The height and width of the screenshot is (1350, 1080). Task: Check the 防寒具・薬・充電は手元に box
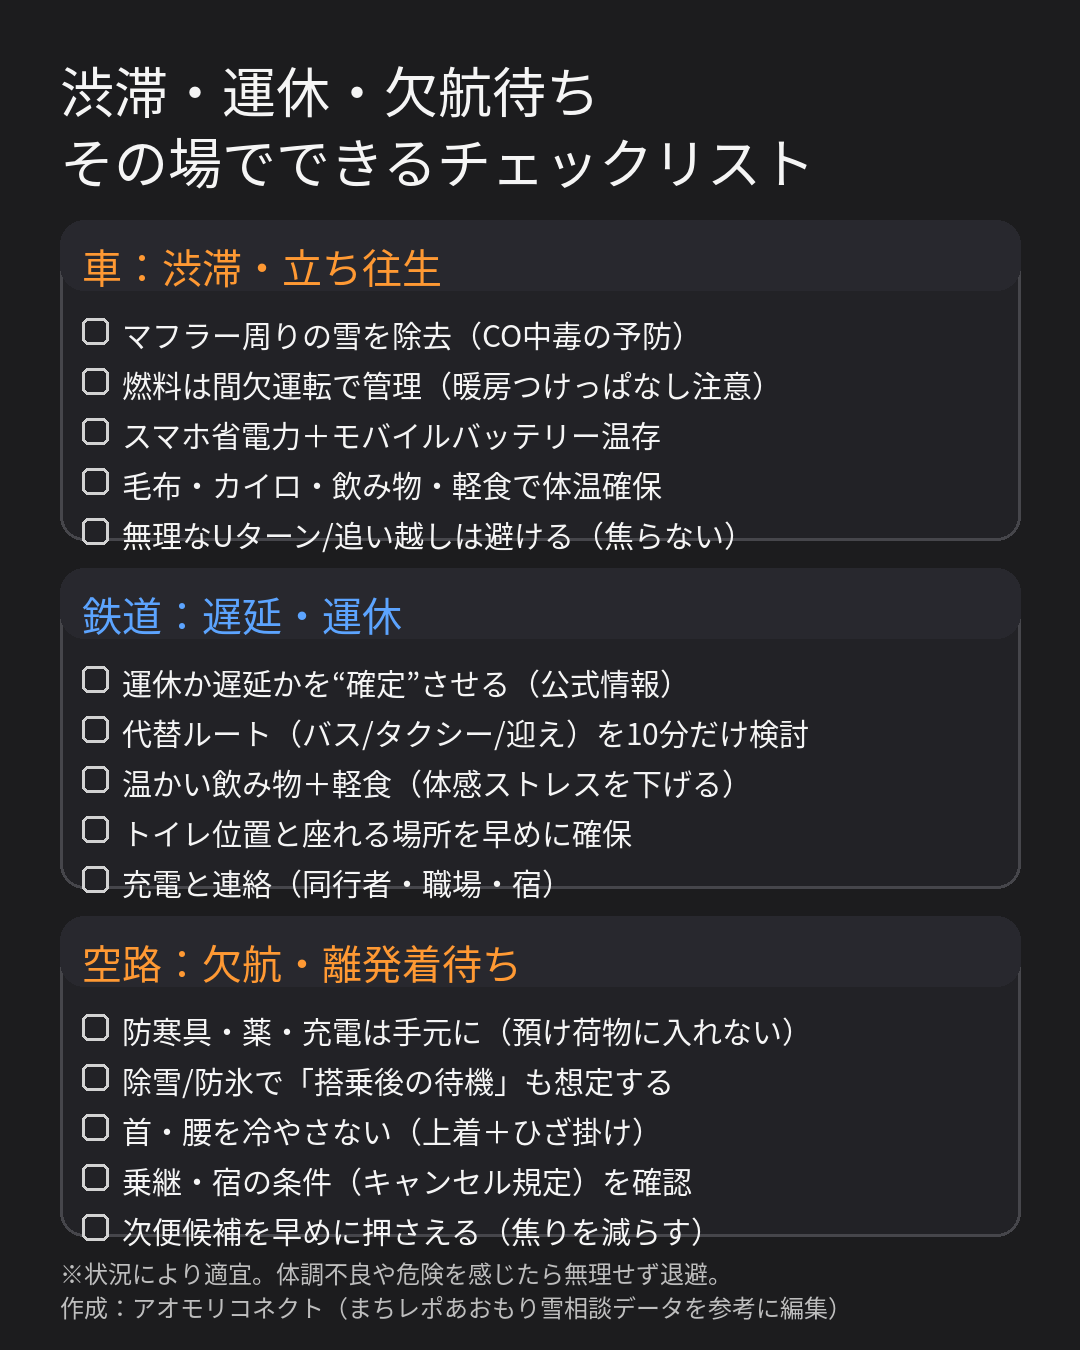click(x=95, y=1028)
